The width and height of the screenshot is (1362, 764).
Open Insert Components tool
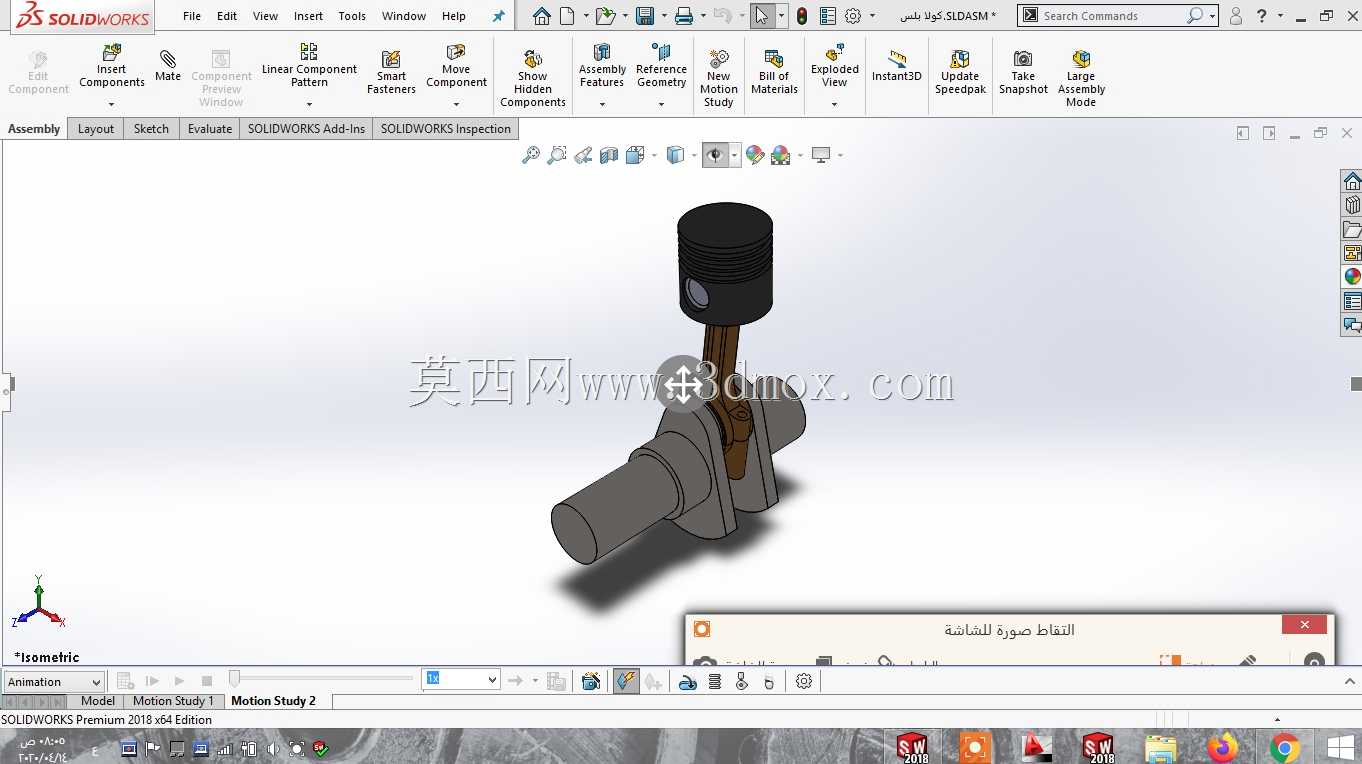(111, 65)
